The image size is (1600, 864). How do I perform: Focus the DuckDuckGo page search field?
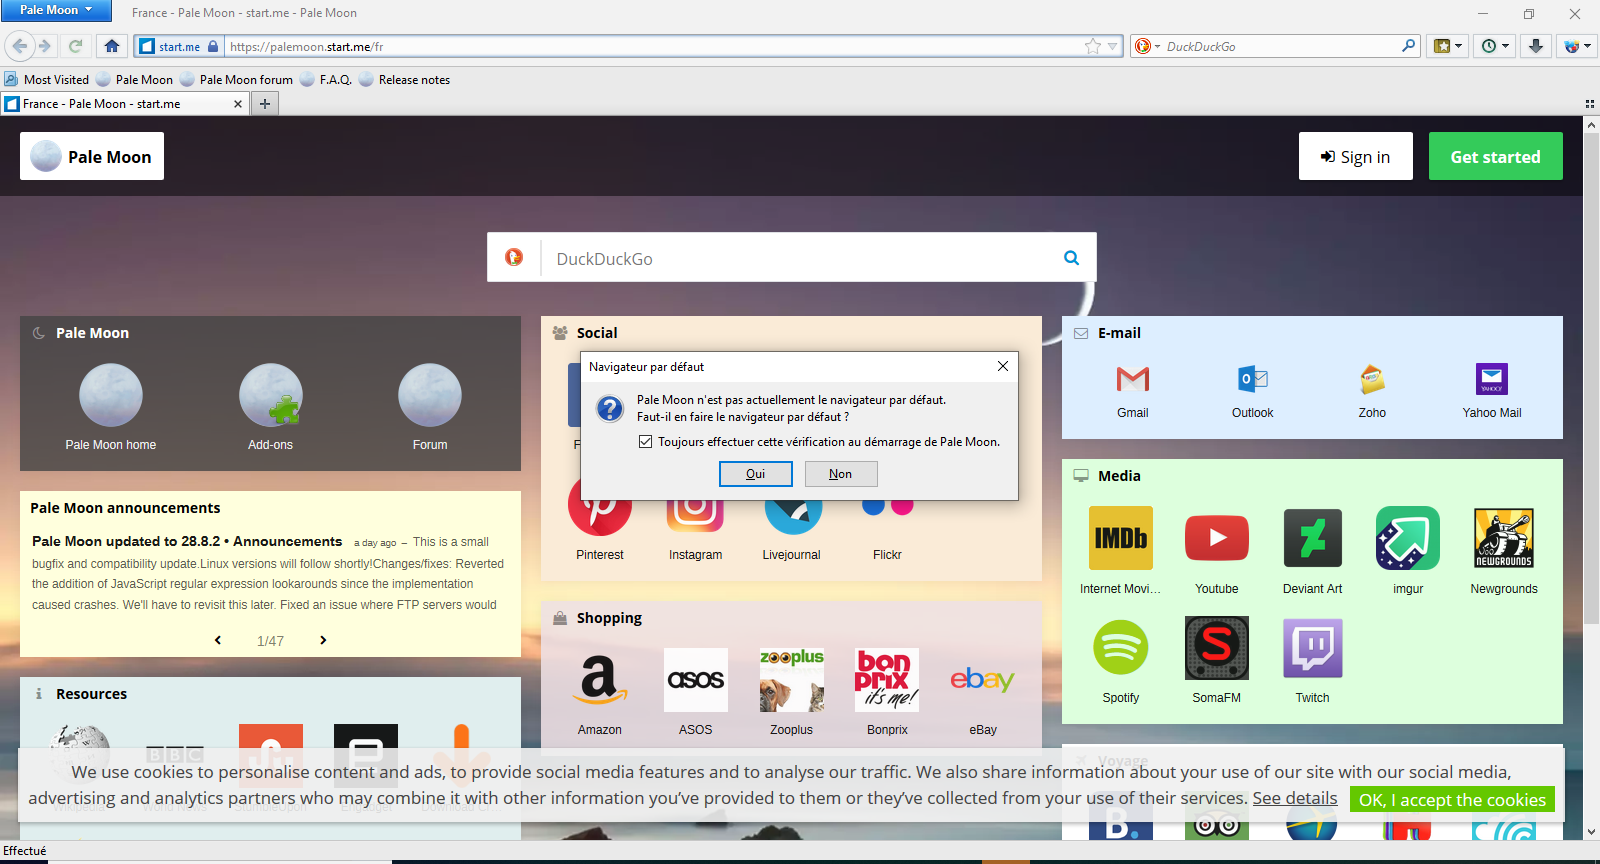[x=800, y=258]
